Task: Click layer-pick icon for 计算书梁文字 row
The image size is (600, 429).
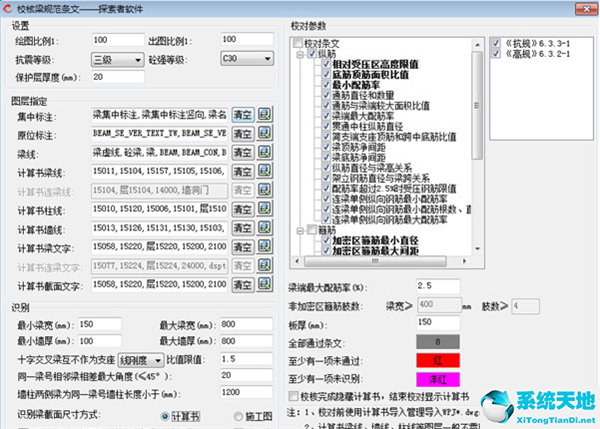Action: (x=264, y=247)
